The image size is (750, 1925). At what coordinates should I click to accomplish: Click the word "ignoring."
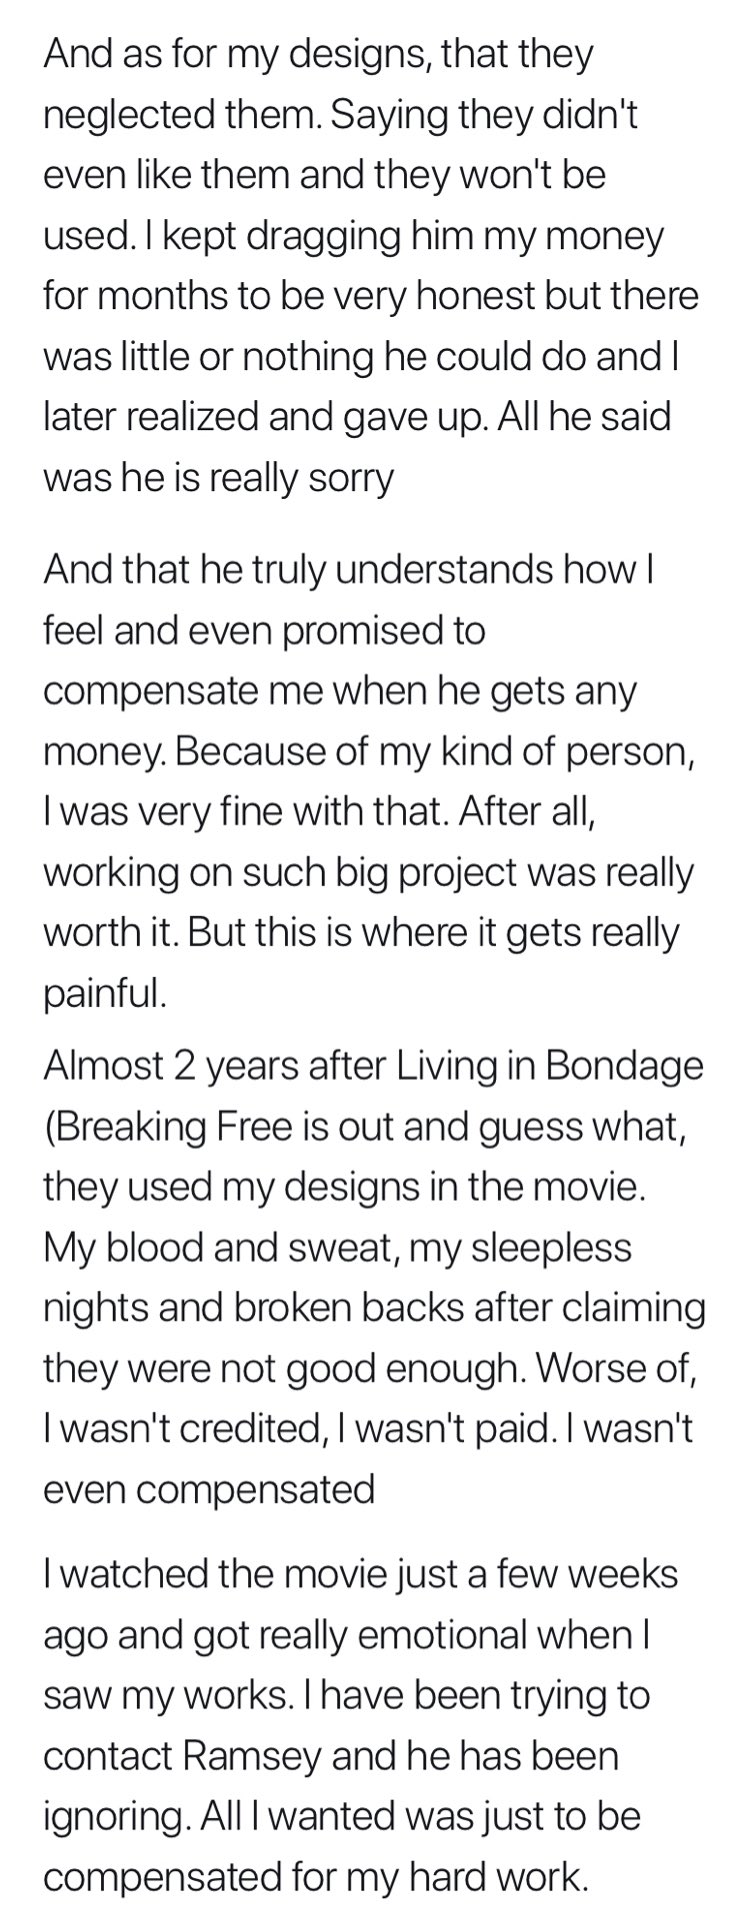click(x=117, y=1816)
